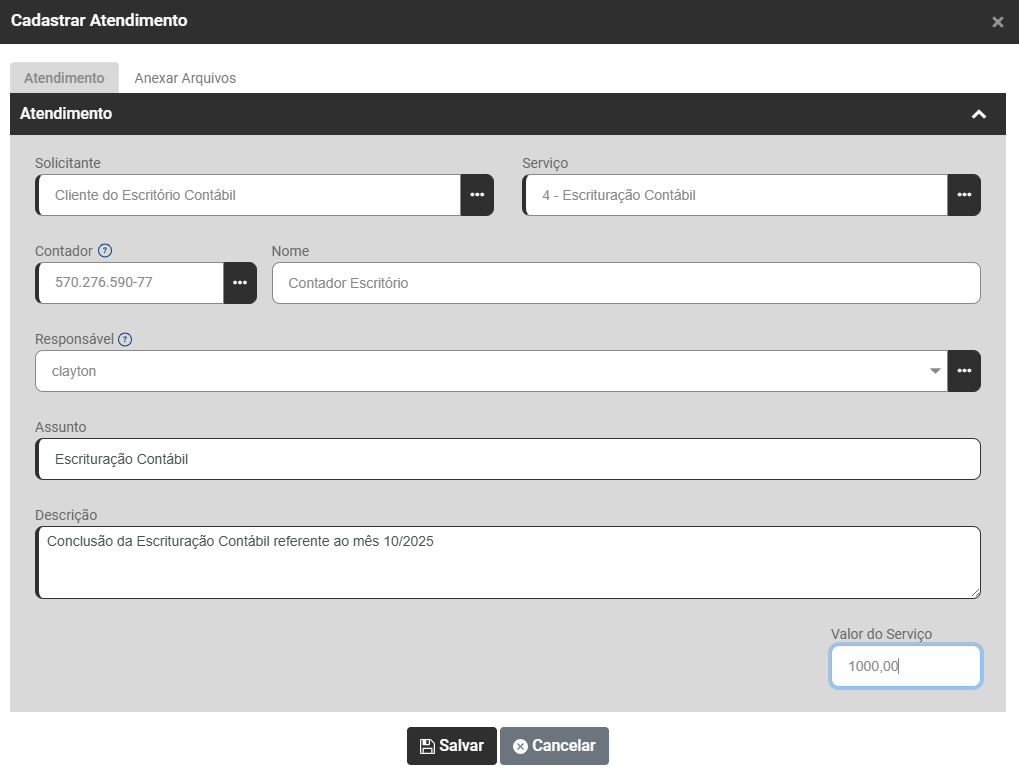This screenshot has height=775, width=1019.
Task: Open the Contador search ellipsis button
Action: (240, 283)
